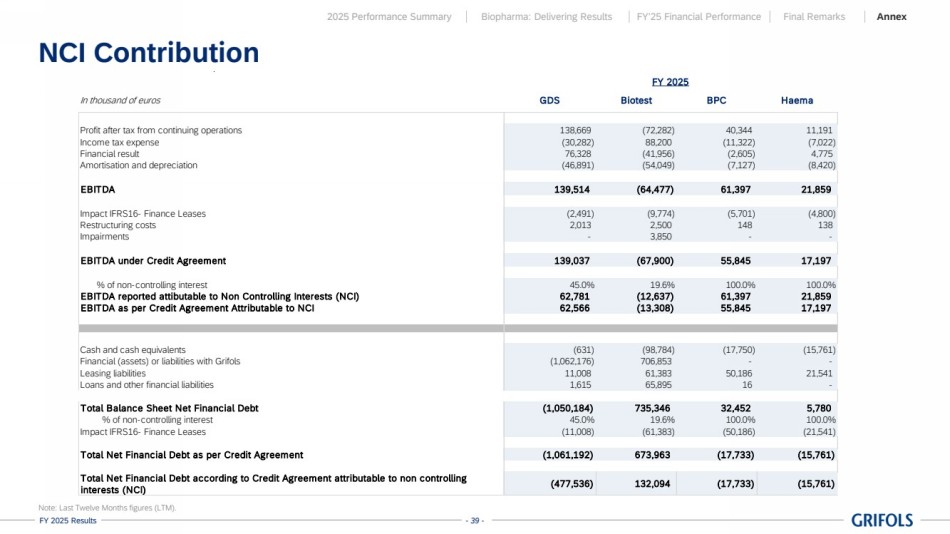Switch to Biopharma: Delivering Results tab

coord(548,17)
